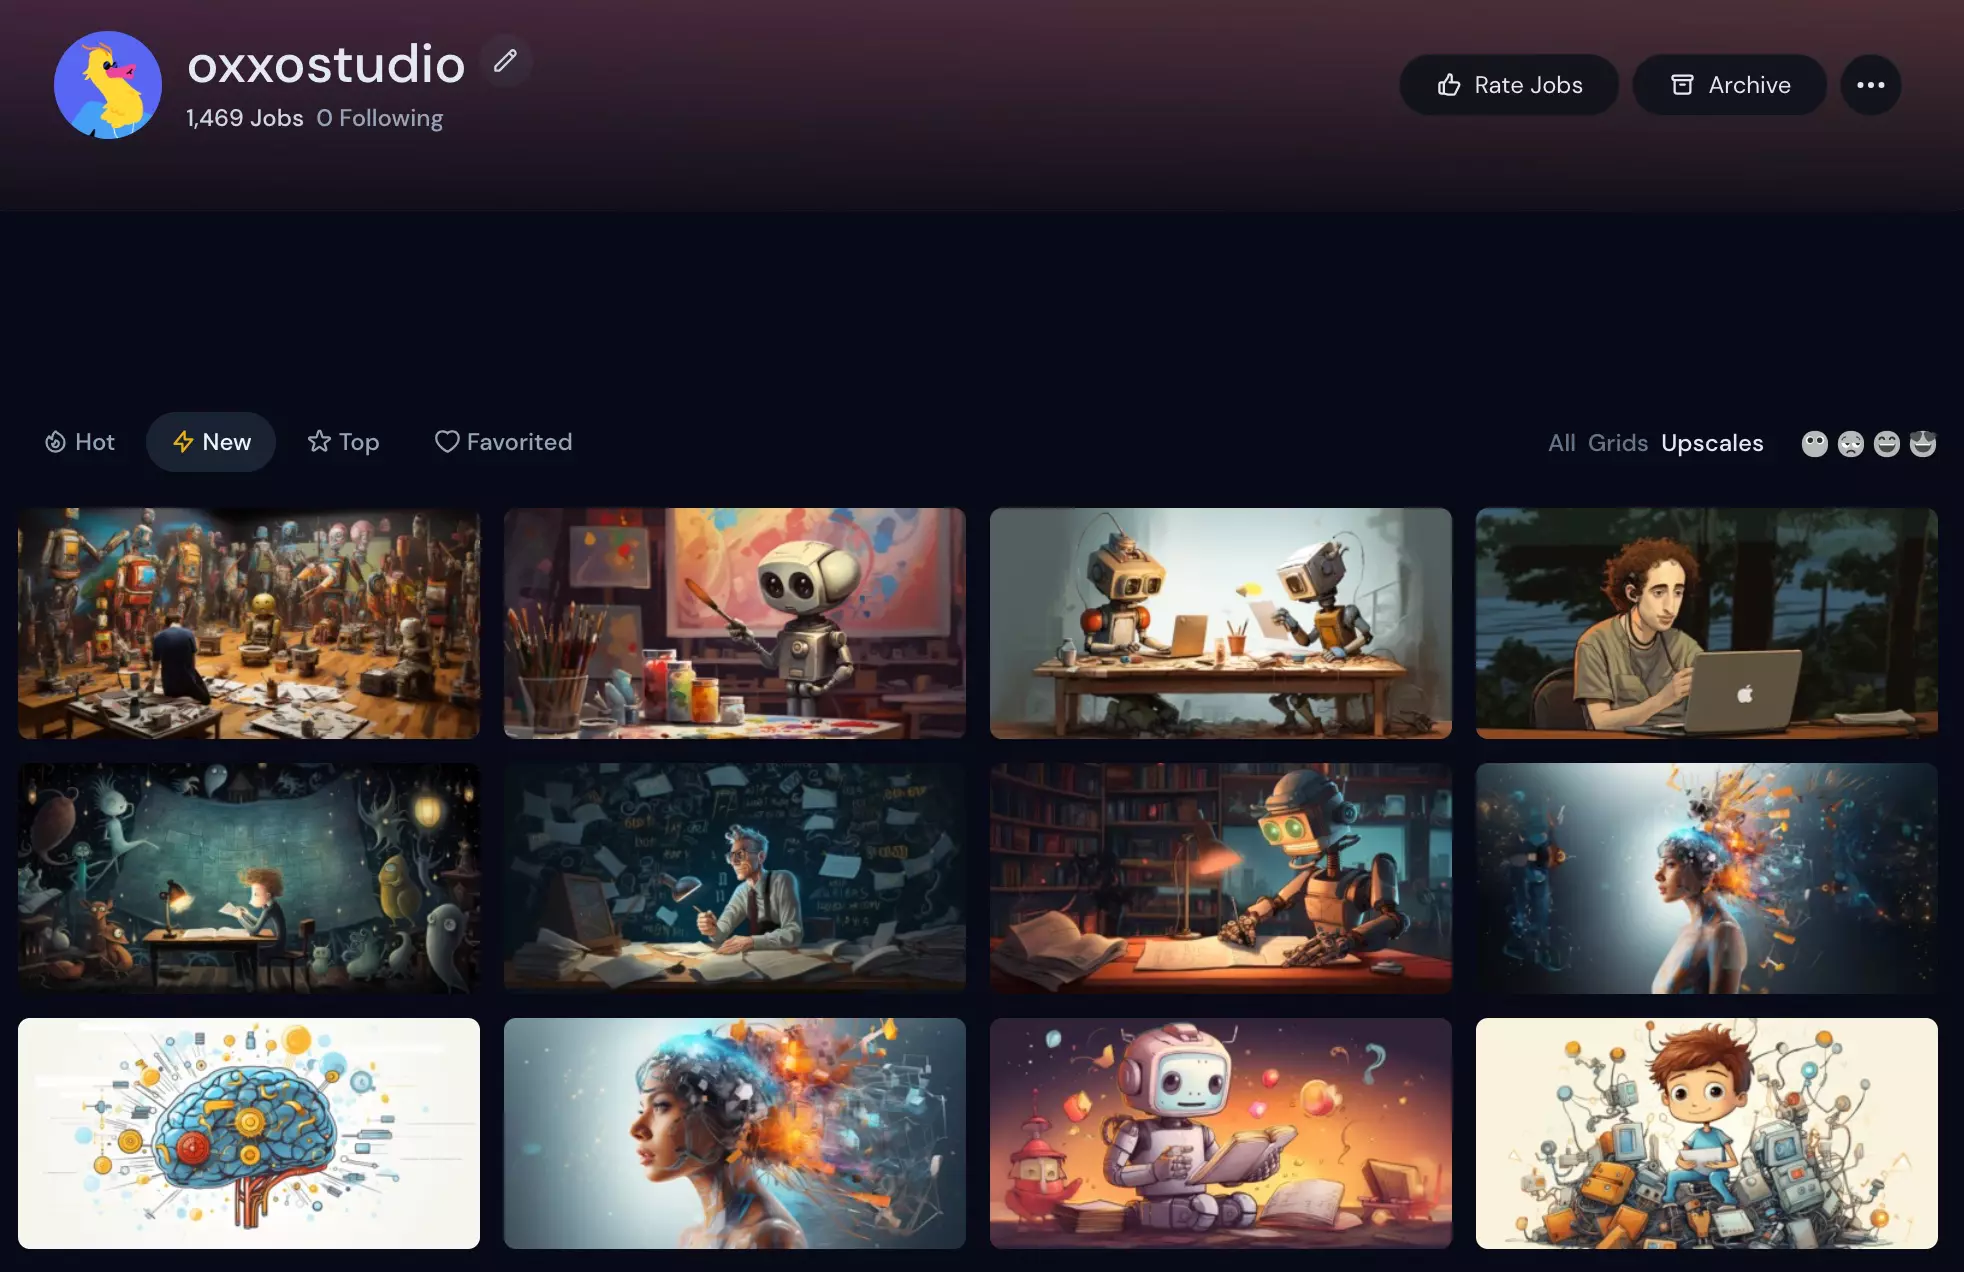Filter by the grinning face emoji rating
The width and height of the screenshot is (1964, 1272).
(1886, 443)
